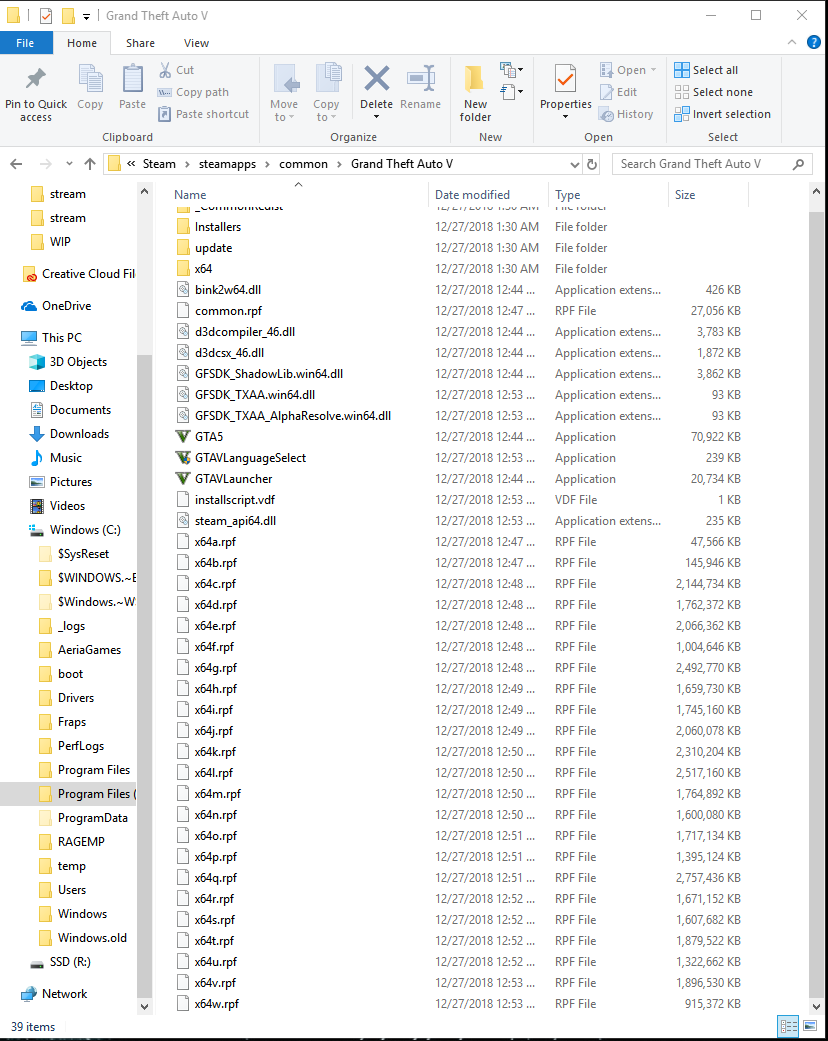
Task: Click Invert selection
Action: pyautogui.click(x=722, y=114)
